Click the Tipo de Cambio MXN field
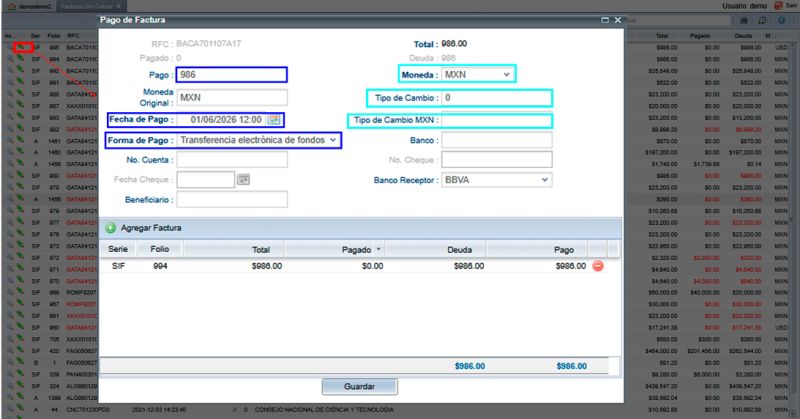This screenshot has width=800, height=419. coord(496,120)
